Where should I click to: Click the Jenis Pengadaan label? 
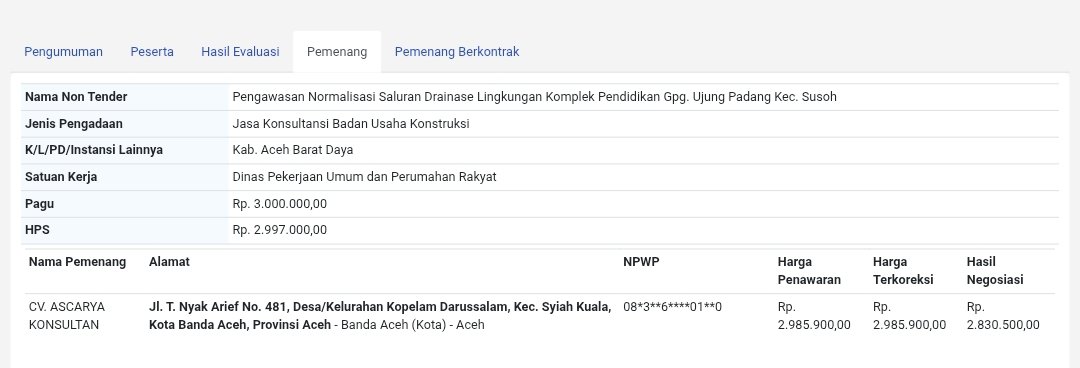(x=74, y=124)
